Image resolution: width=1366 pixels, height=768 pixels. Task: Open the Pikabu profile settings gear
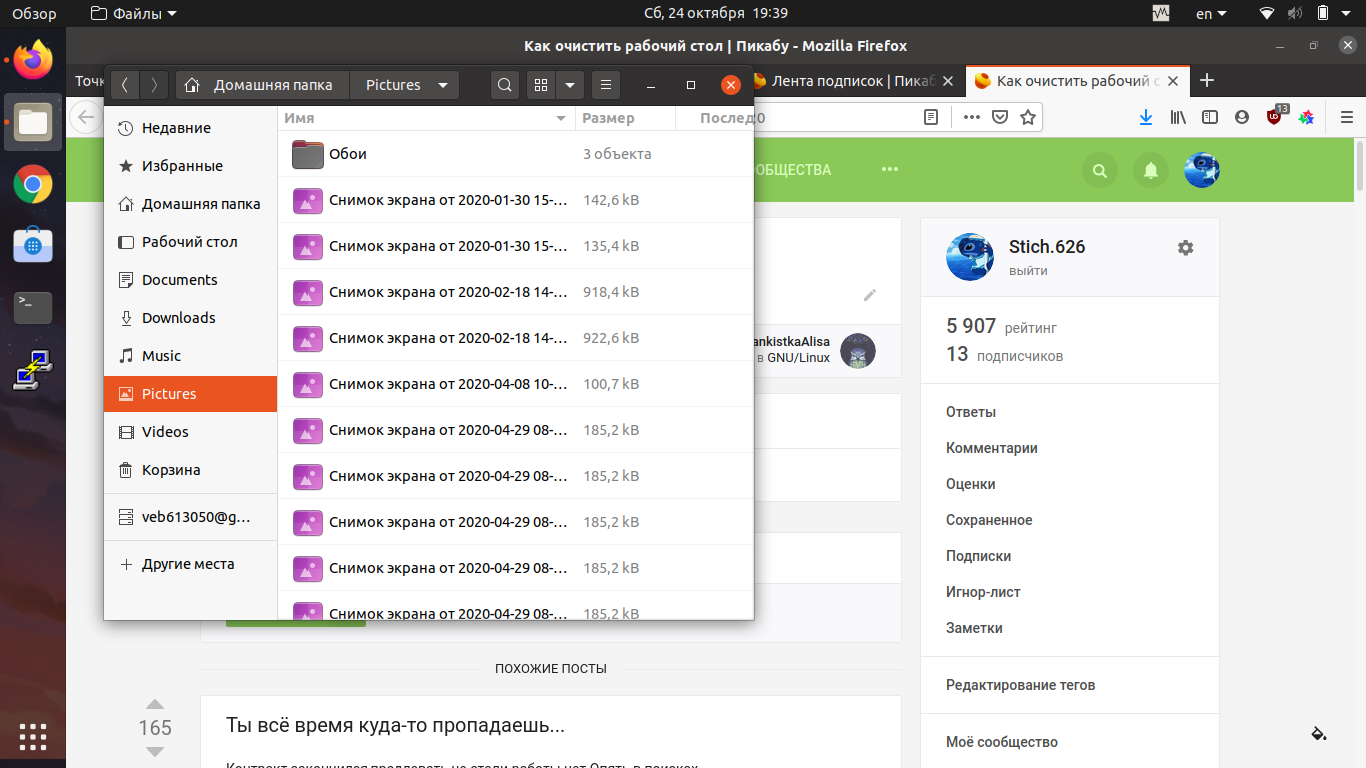pos(1185,247)
